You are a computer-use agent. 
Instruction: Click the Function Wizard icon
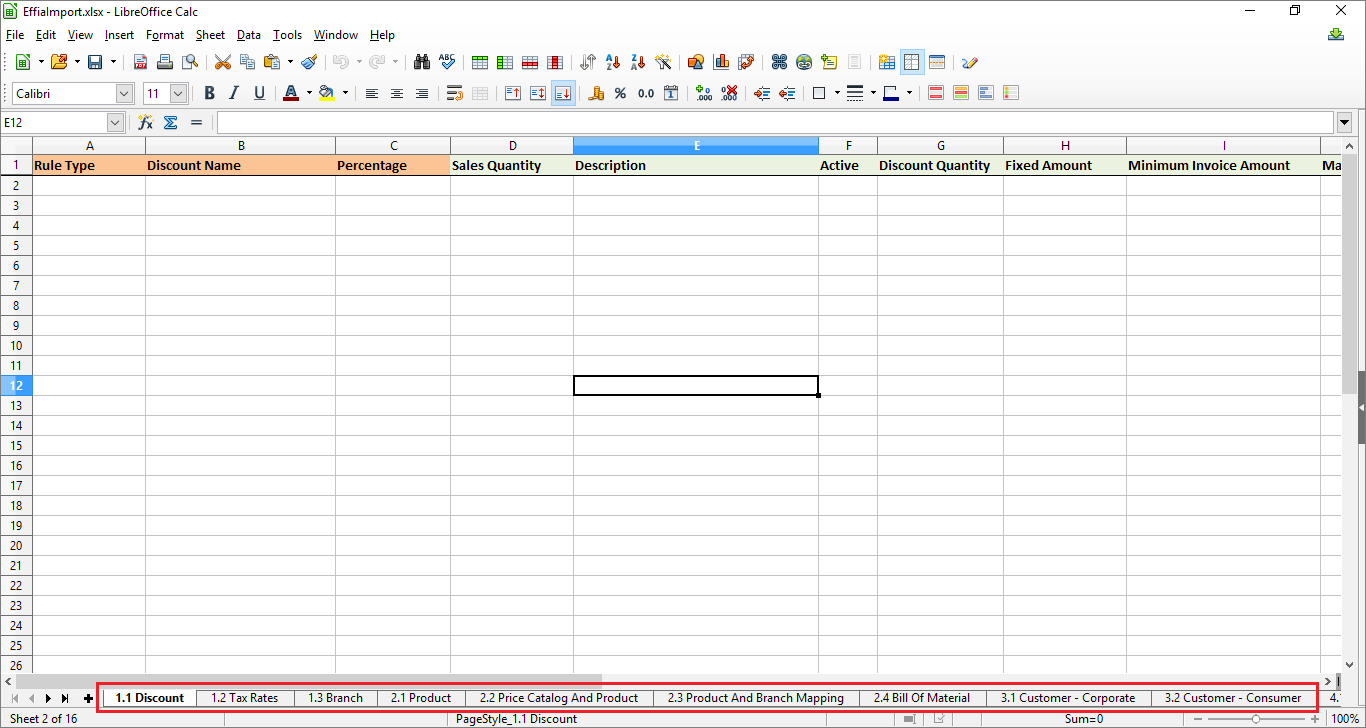pyautogui.click(x=146, y=122)
